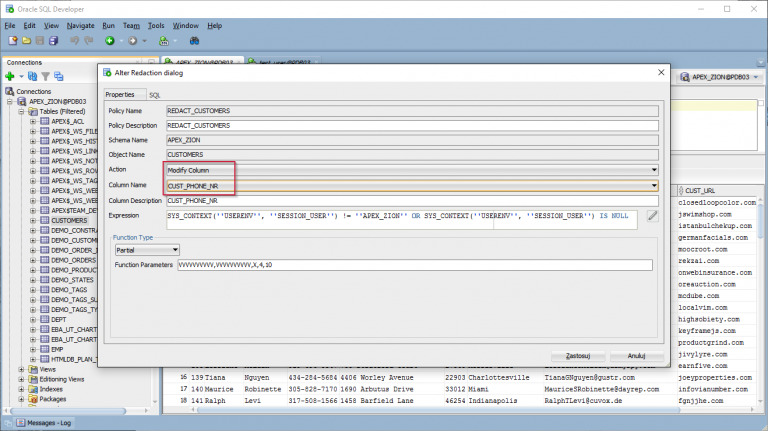Click the New file toolbar icon

tap(11, 40)
